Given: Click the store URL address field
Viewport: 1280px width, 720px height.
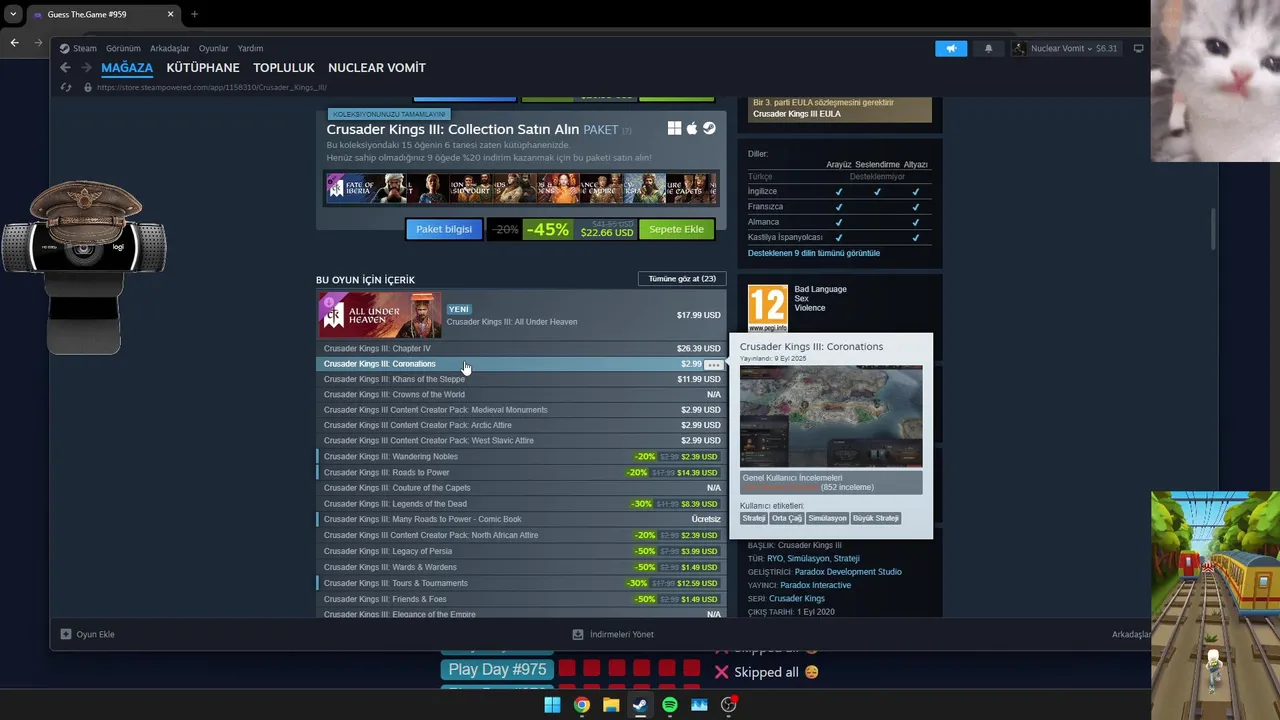Looking at the screenshot, I should 212,87.
